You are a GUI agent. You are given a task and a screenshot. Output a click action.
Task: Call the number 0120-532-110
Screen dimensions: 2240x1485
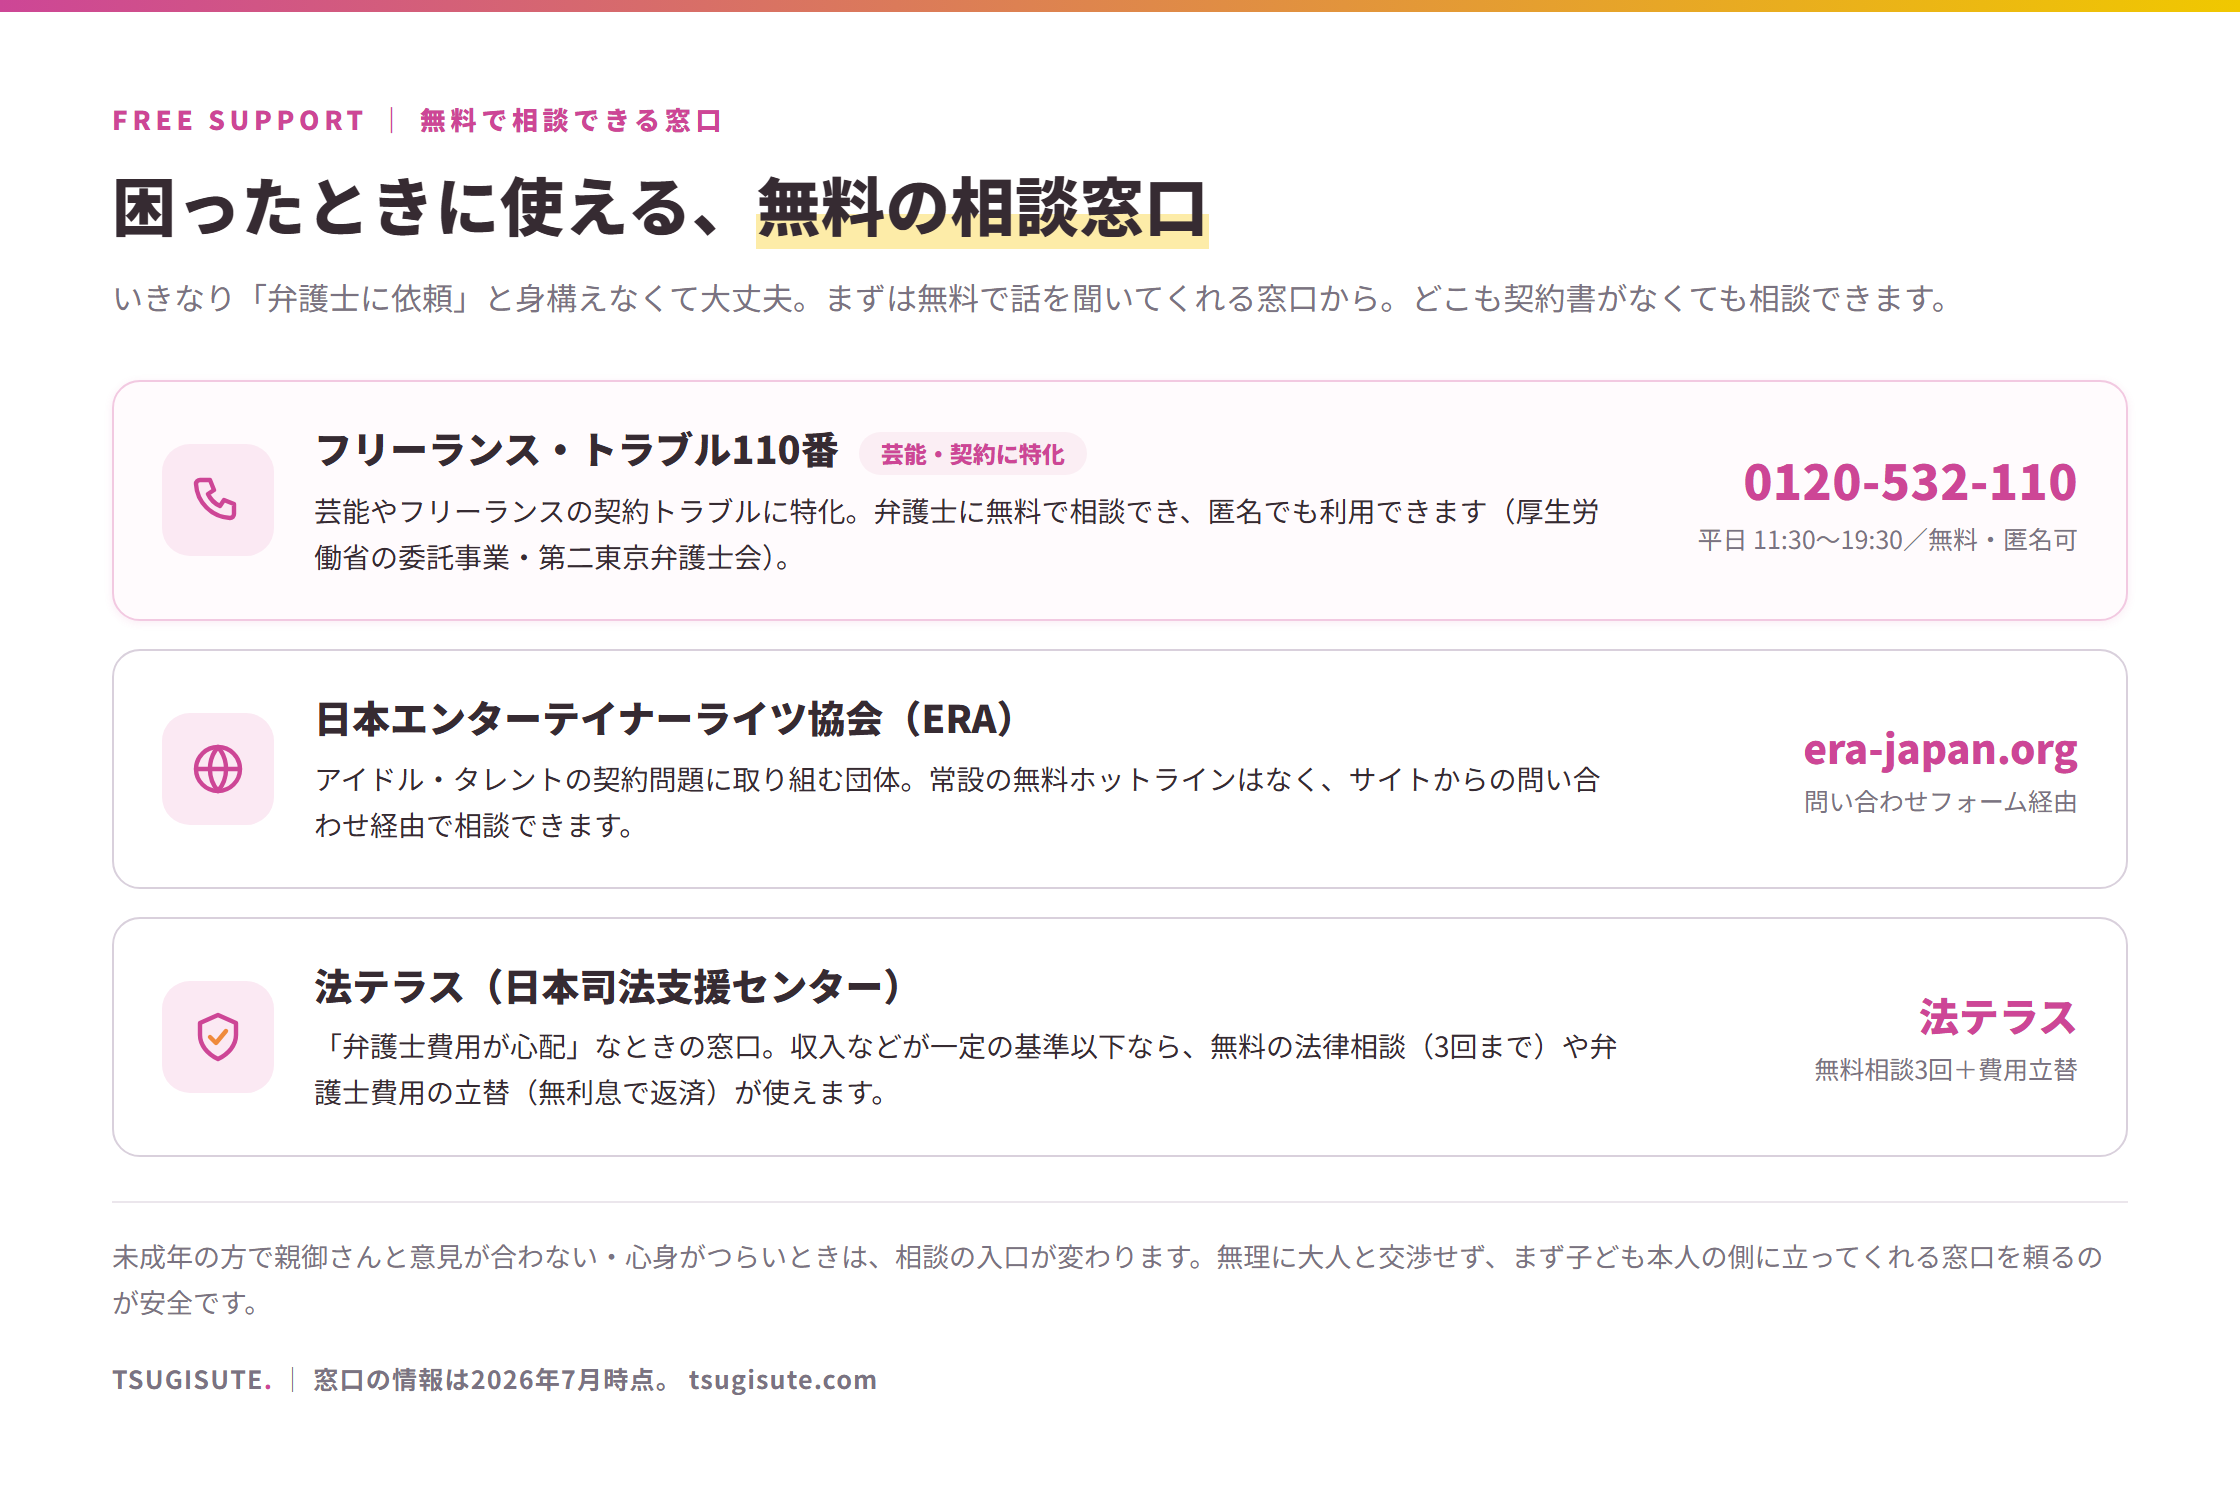point(1910,482)
